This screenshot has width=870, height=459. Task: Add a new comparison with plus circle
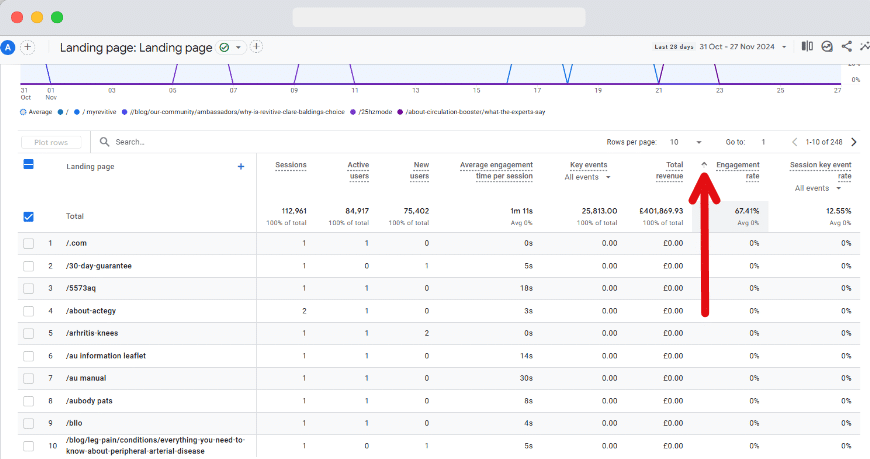pos(27,47)
